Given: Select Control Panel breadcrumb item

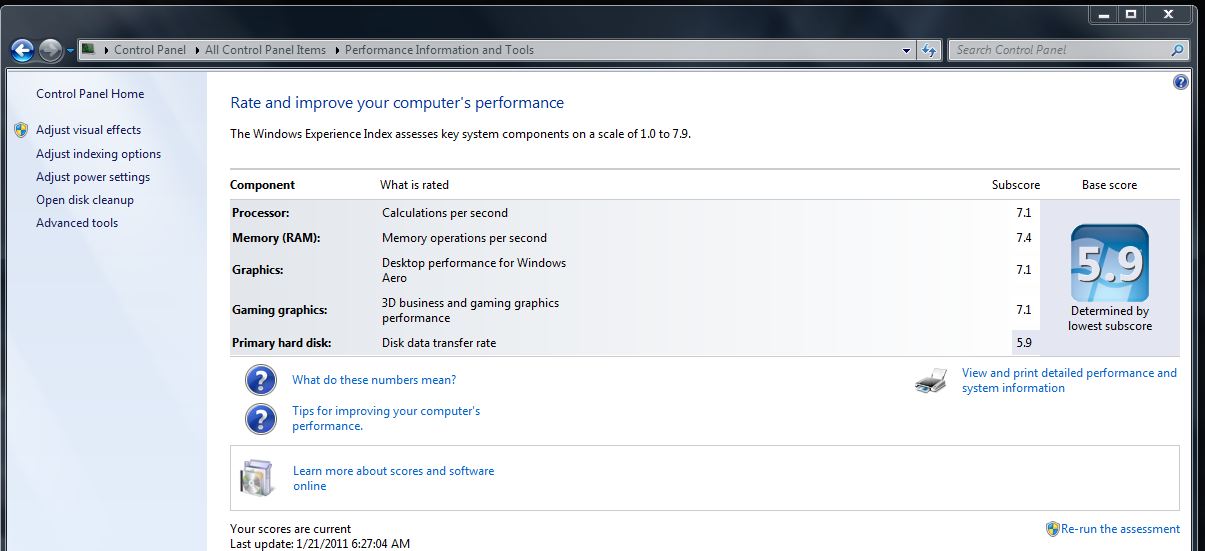Looking at the screenshot, I should point(150,50).
